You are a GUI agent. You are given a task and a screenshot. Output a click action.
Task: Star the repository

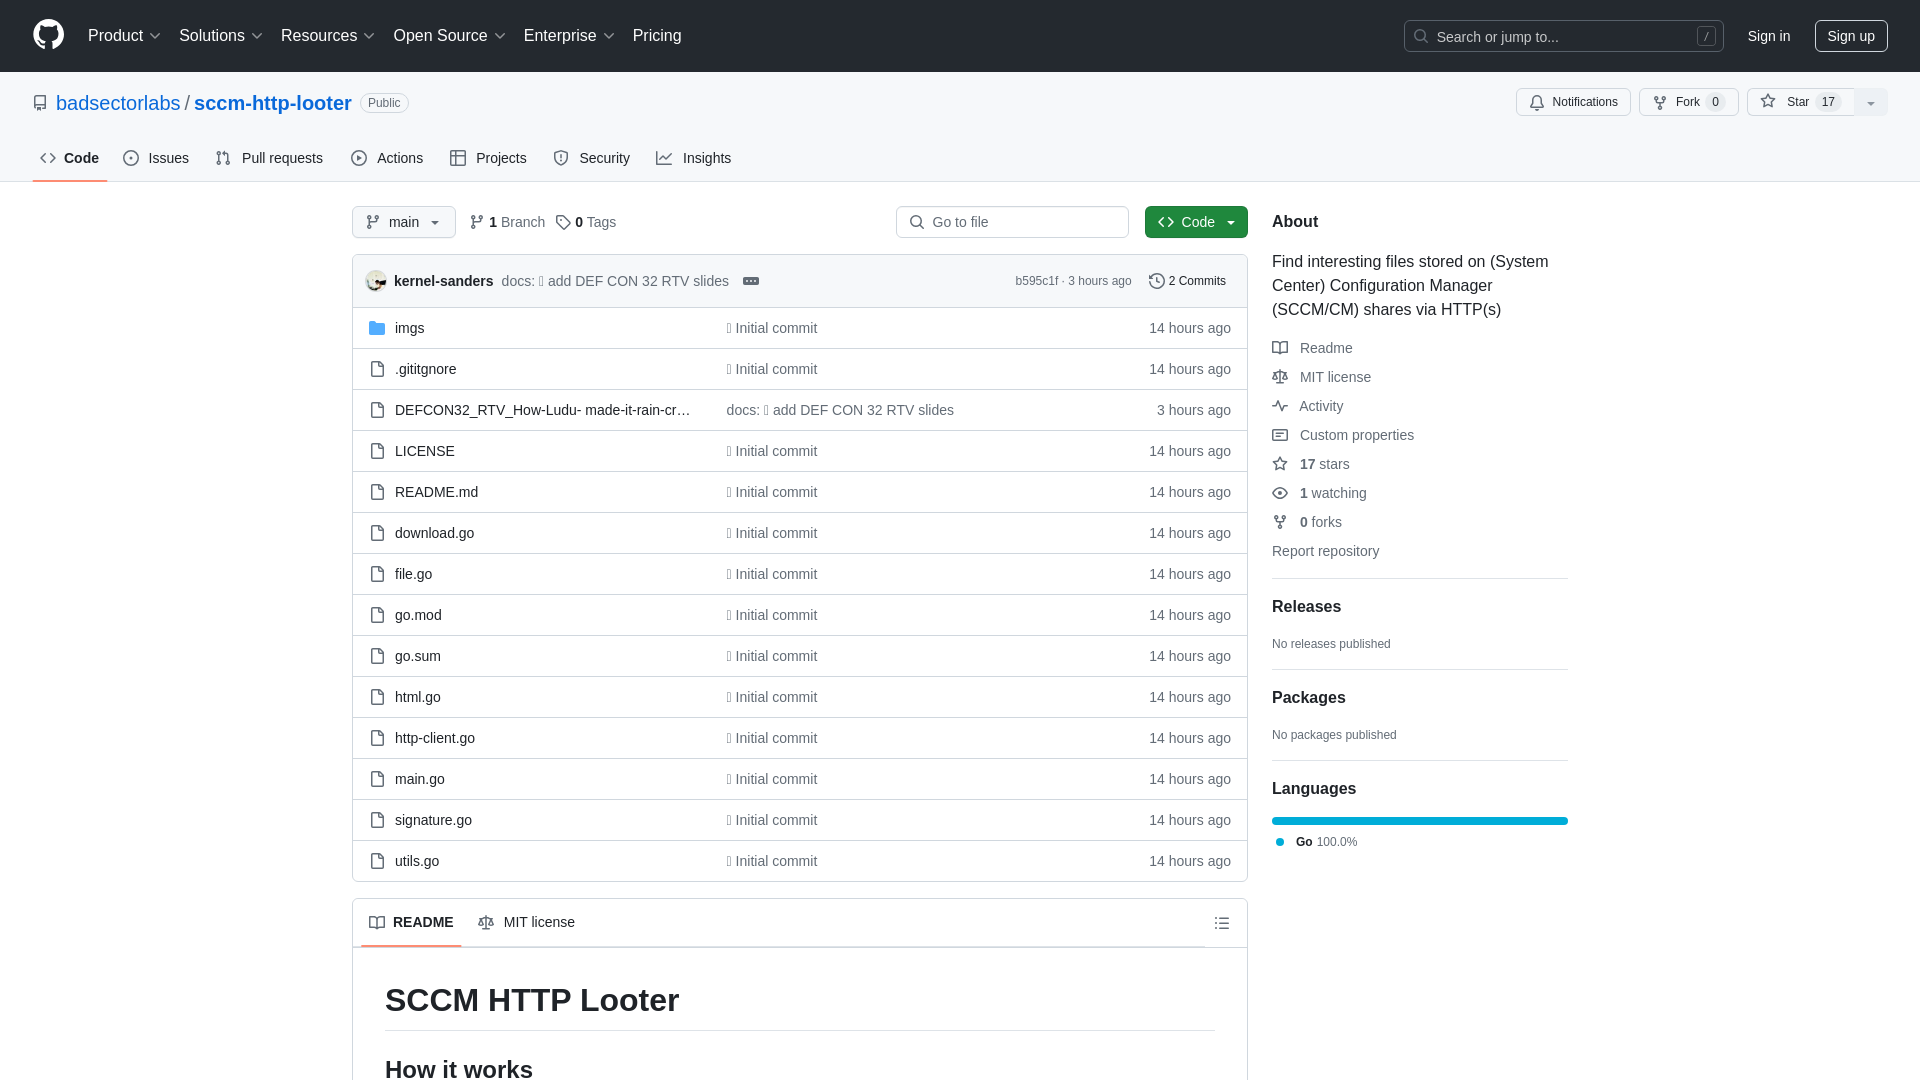click(x=1800, y=102)
